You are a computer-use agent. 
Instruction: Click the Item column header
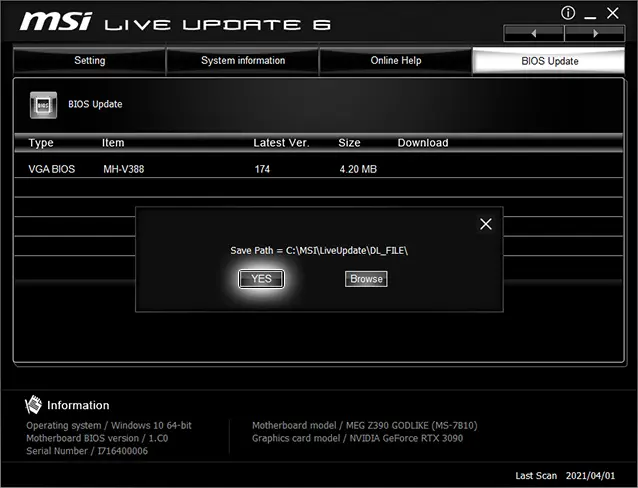tap(113, 143)
